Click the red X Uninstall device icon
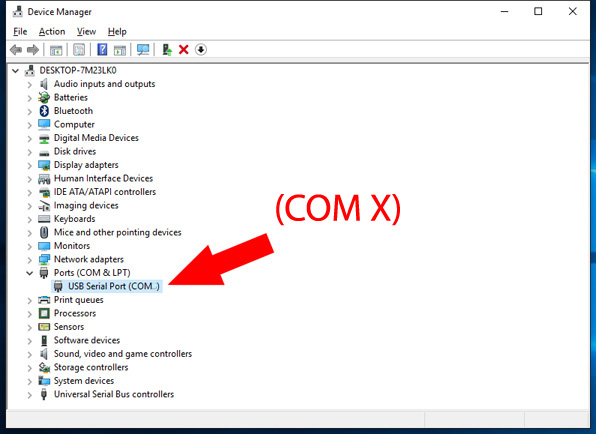Viewport: 596px width, 434px height. tap(184, 50)
